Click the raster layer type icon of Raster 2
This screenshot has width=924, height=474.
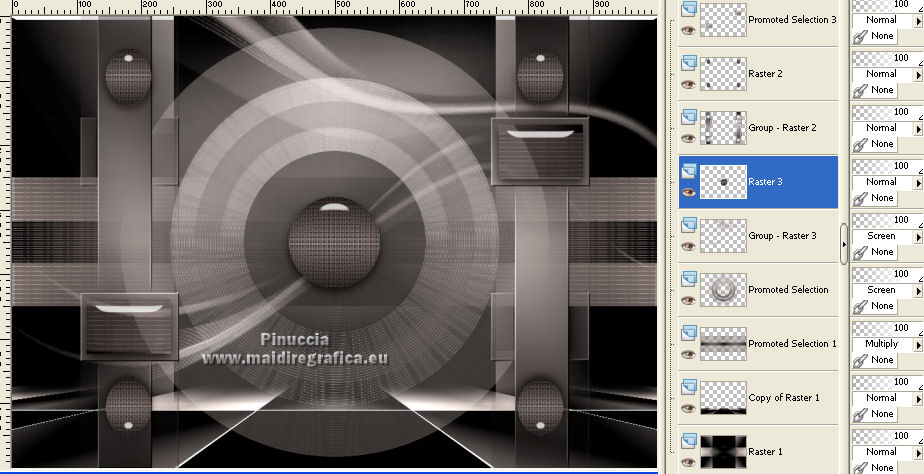[688, 63]
